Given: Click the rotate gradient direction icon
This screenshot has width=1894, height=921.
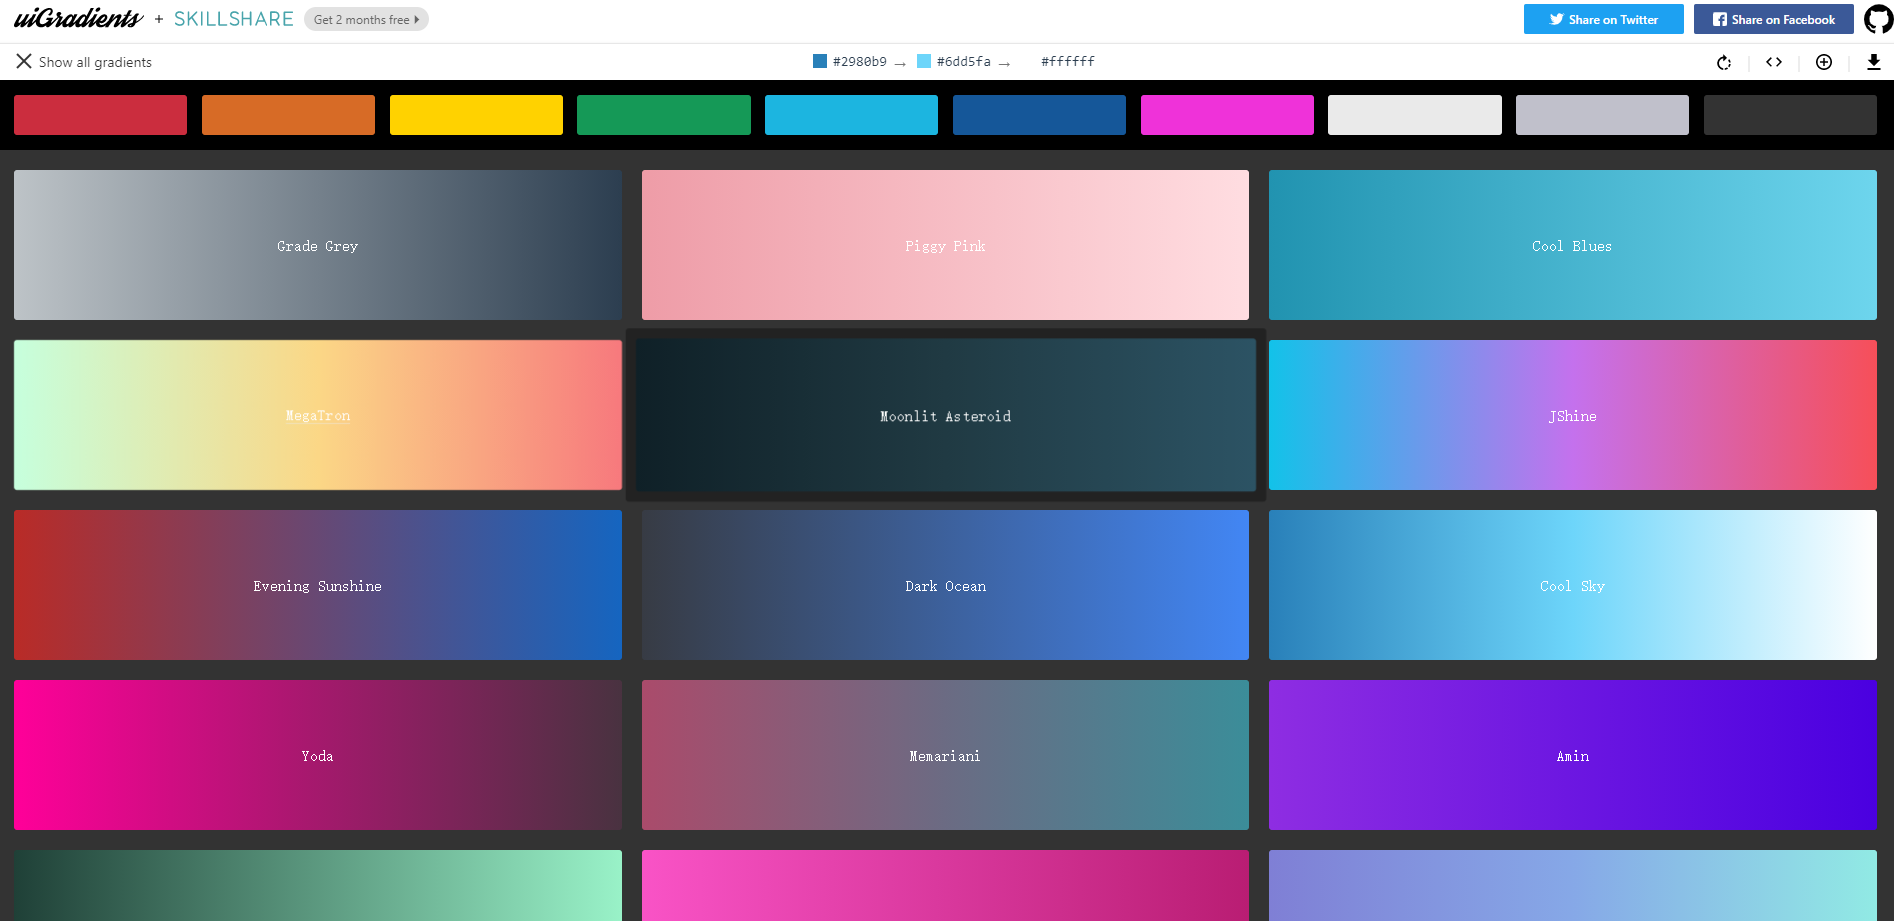Looking at the screenshot, I should tap(1724, 62).
